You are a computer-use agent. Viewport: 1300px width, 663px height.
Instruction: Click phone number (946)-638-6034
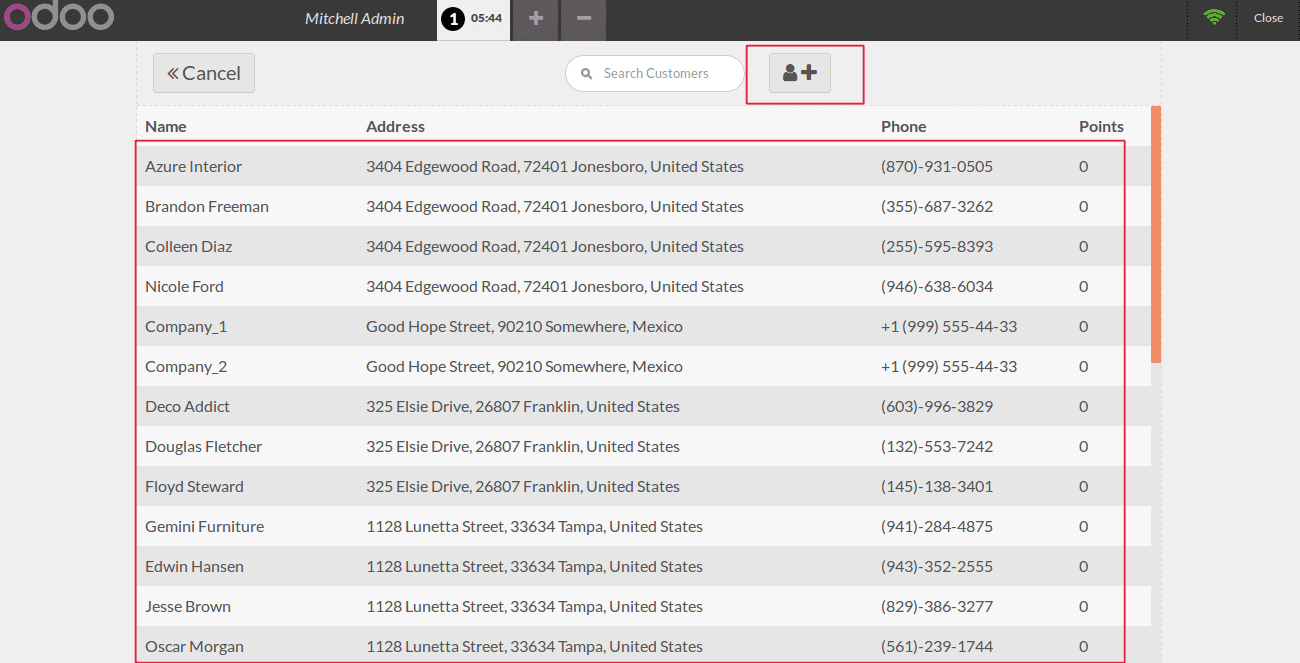click(937, 286)
